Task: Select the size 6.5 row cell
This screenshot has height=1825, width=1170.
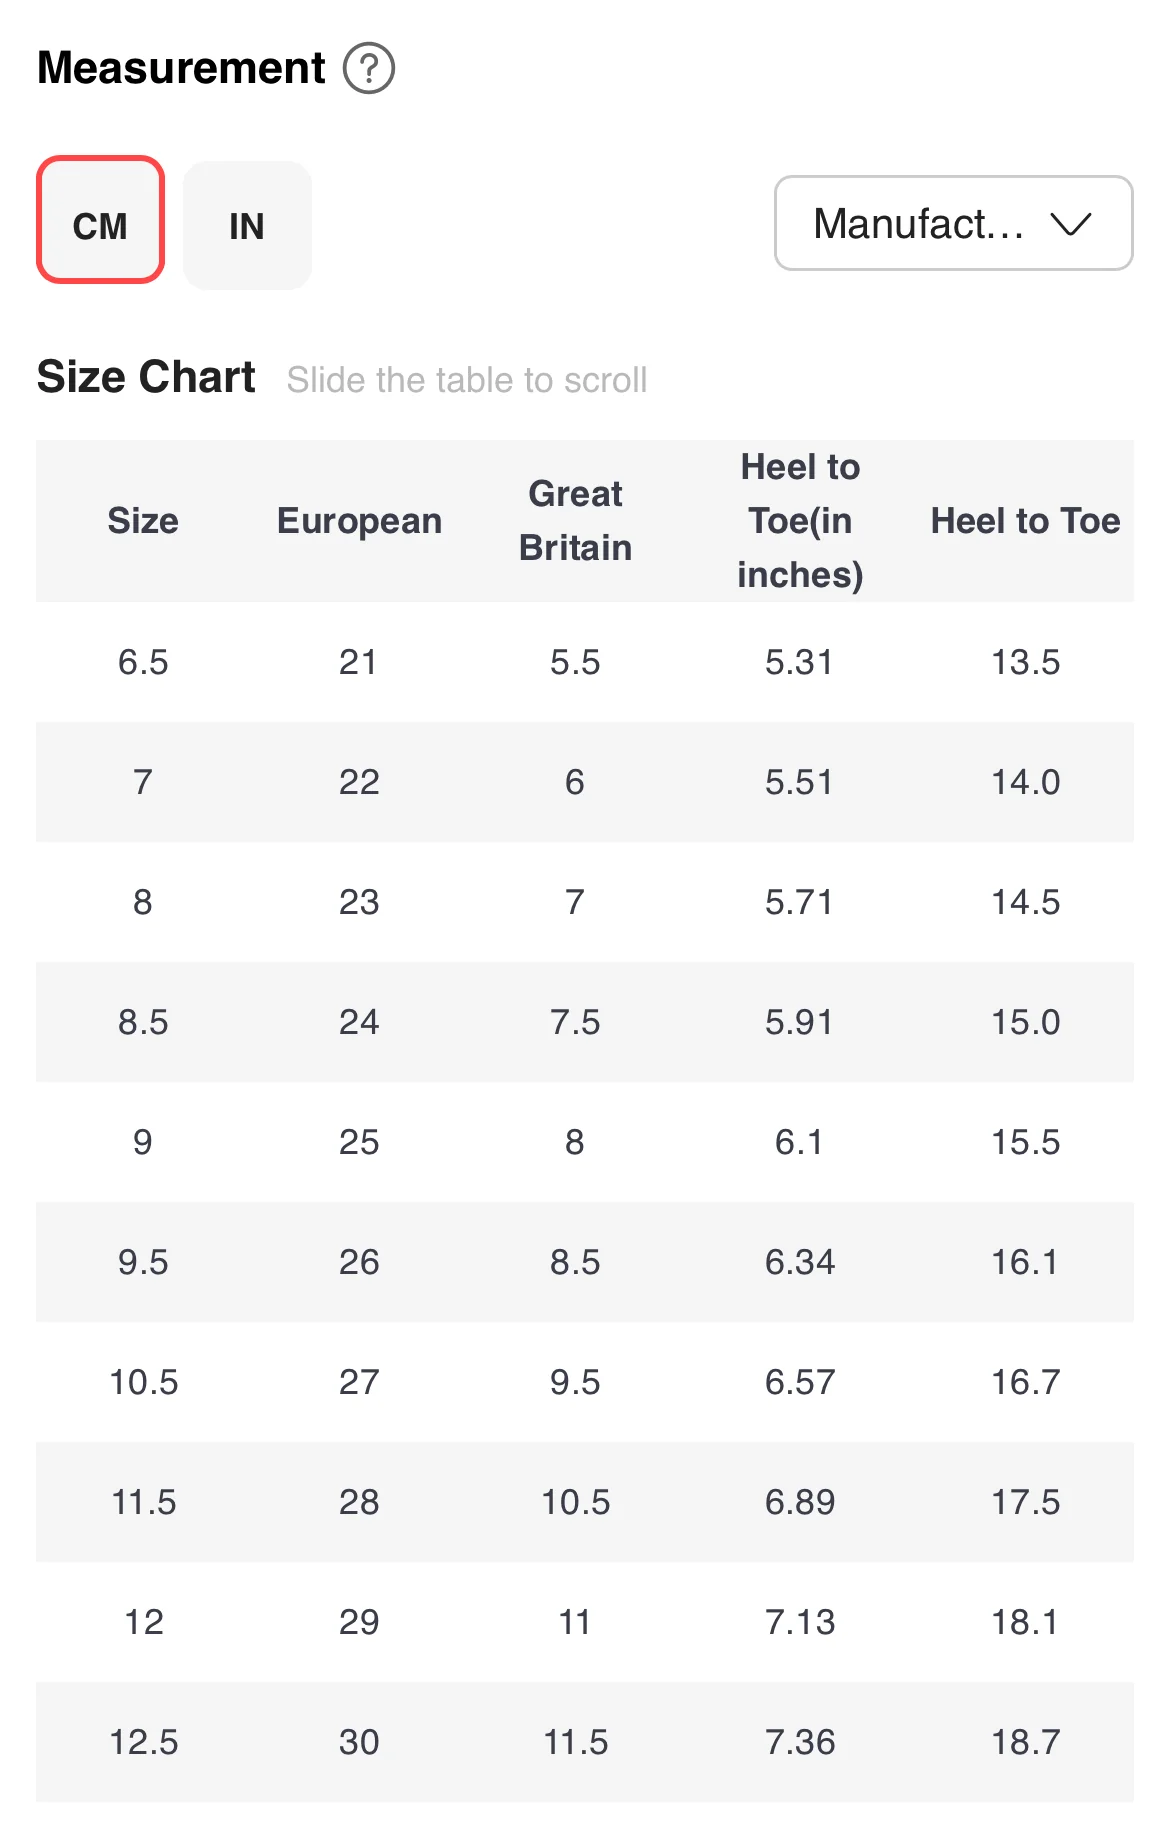Action: (143, 662)
